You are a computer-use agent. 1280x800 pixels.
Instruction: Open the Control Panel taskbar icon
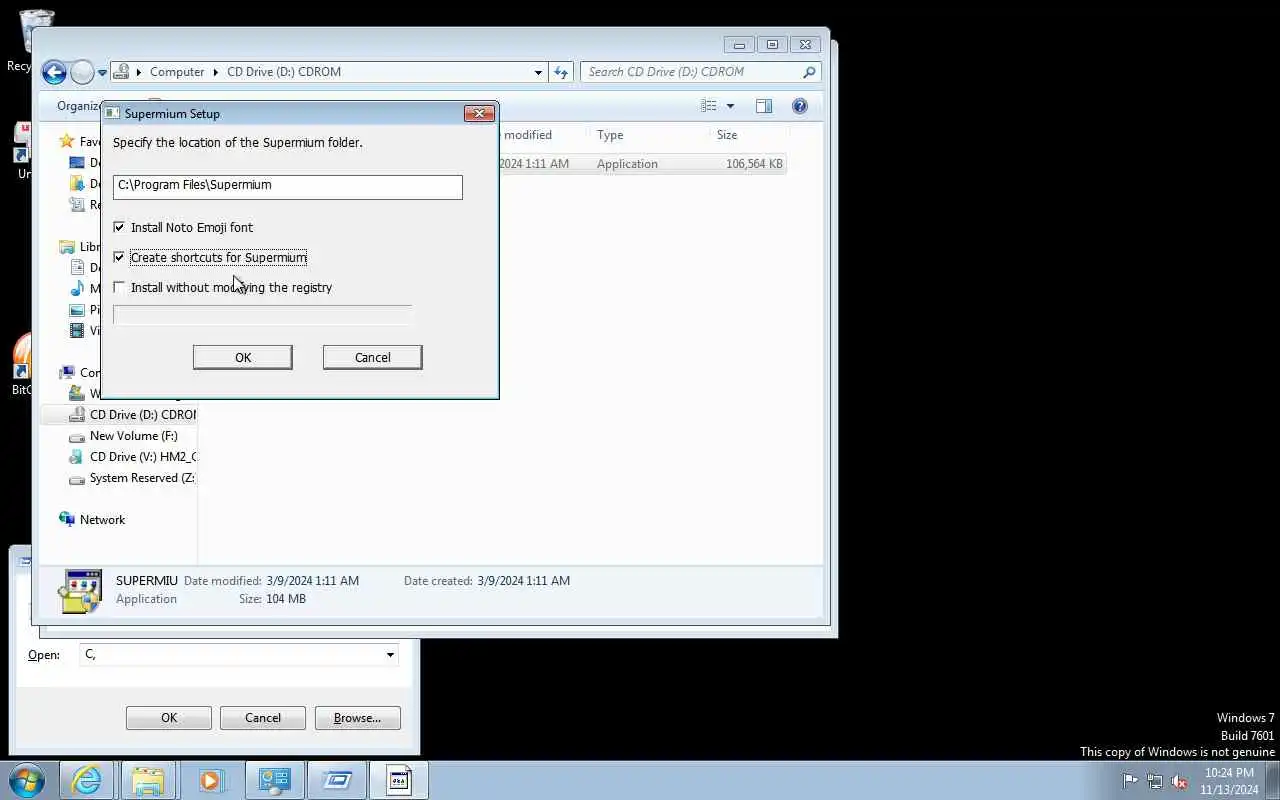(x=274, y=780)
